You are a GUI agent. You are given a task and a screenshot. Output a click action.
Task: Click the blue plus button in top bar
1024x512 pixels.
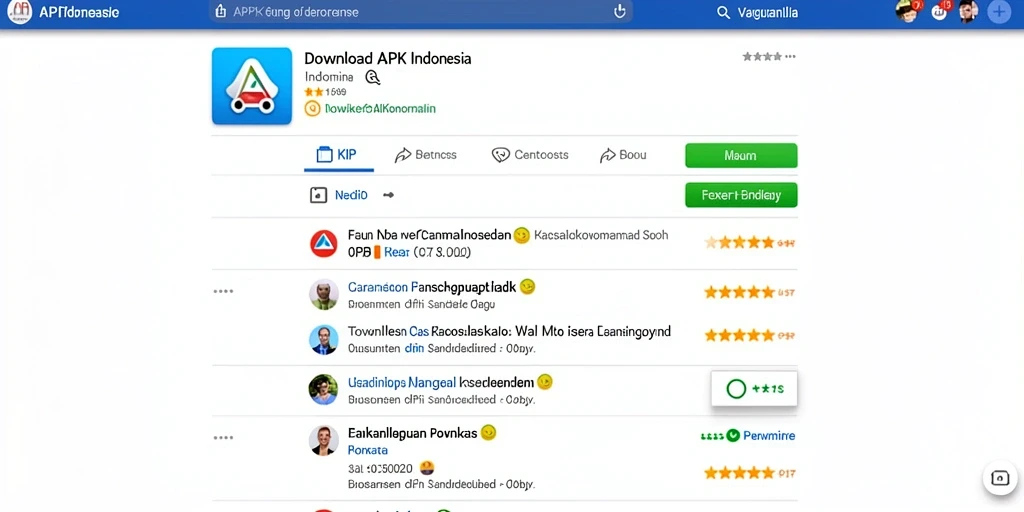click(1000, 12)
